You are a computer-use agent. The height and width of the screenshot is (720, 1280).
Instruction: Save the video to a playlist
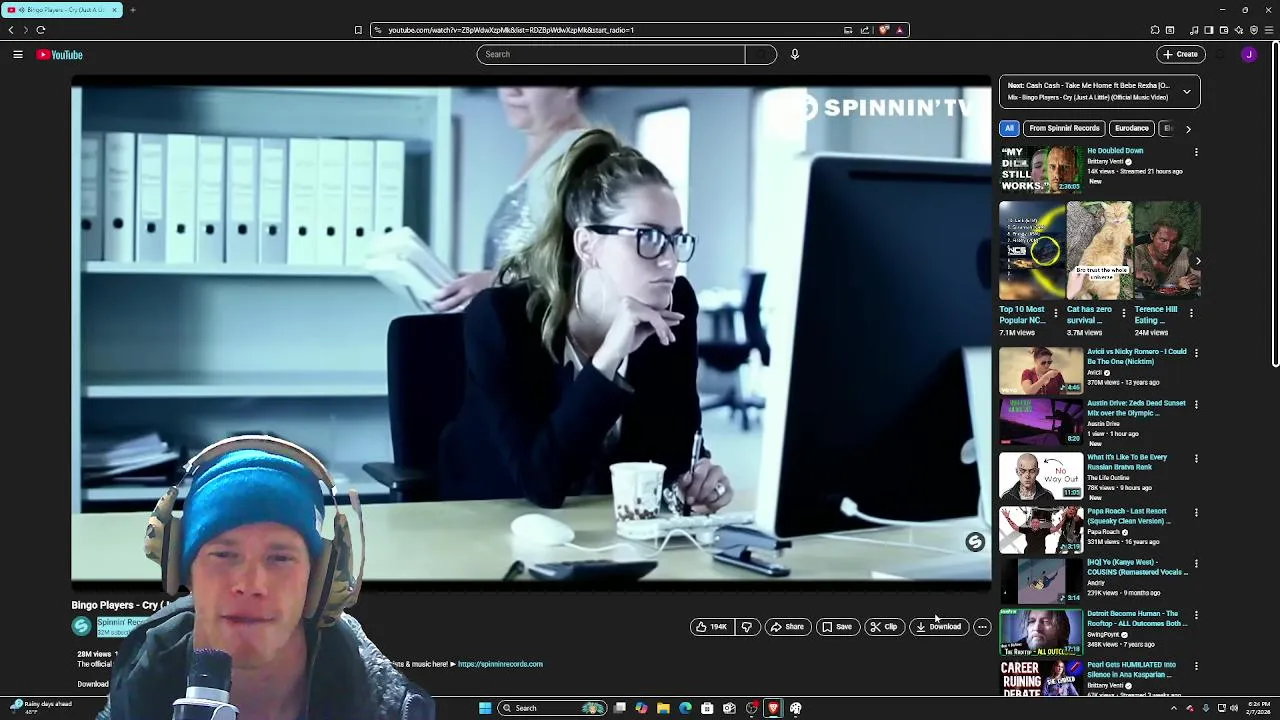(837, 627)
